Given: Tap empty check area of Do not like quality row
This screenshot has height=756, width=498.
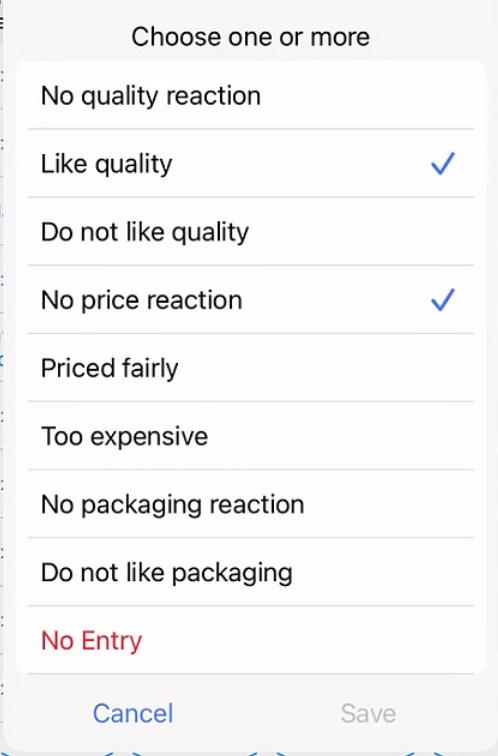Looking at the screenshot, I should [443, 232].
